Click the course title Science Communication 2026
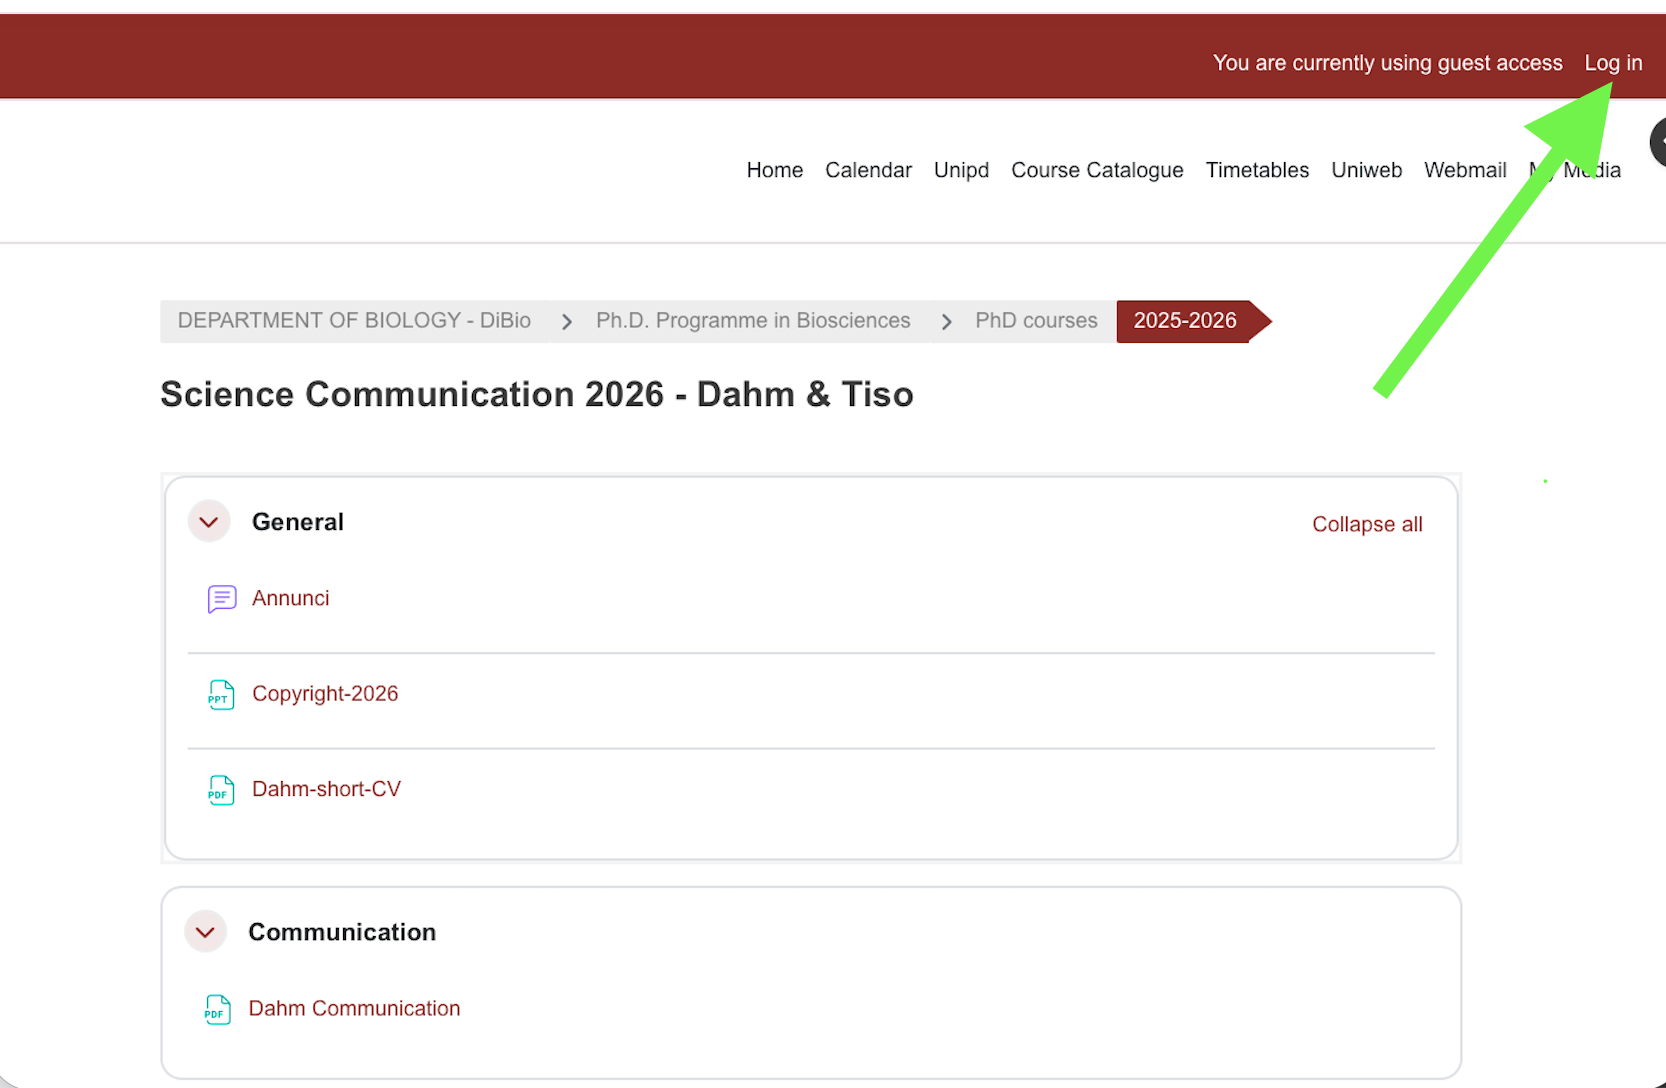1666x1088 pixels. click(537, 394)
